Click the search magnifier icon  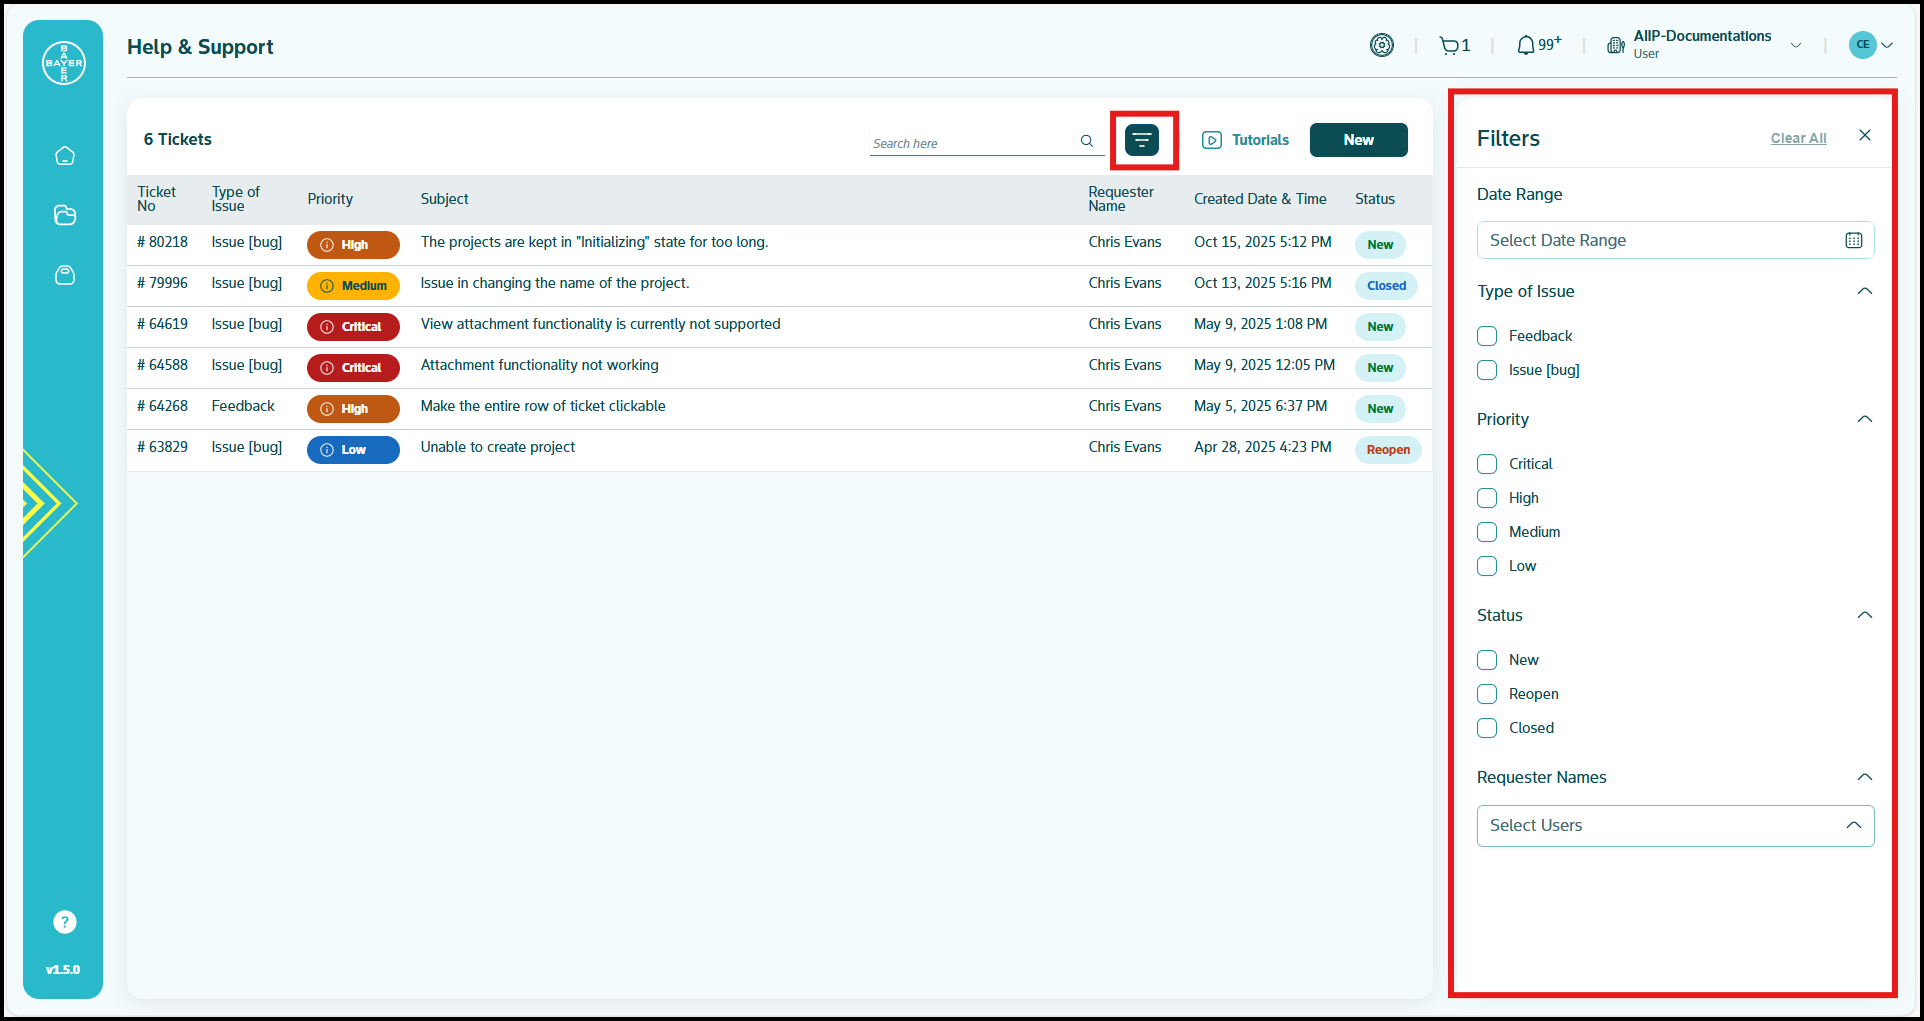click(x=1087, y=141)
